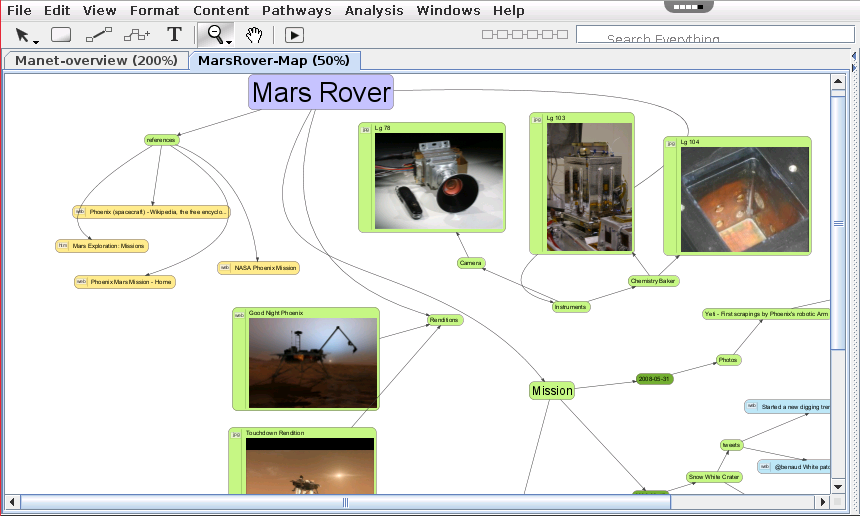Switch to the hand pan tool
Screen dimensions: 860x516
(x=254, y=35)
